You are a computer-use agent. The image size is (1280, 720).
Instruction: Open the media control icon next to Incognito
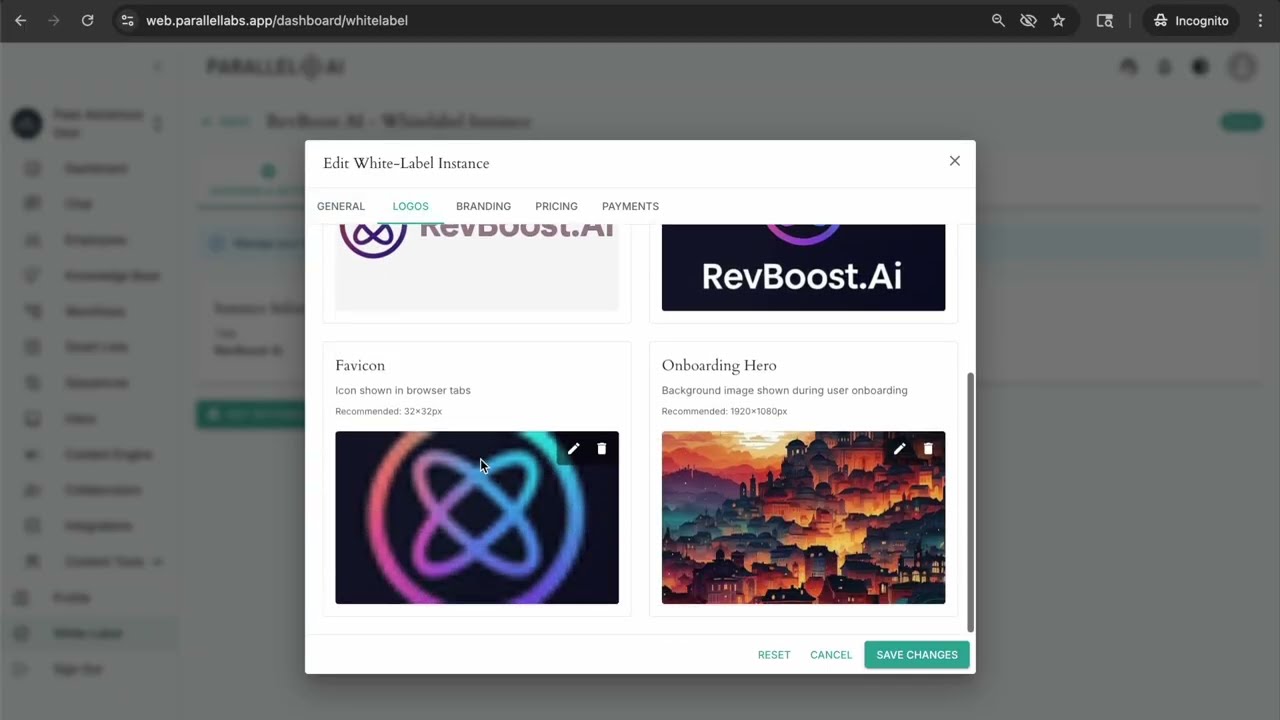tap(1105, 20)
